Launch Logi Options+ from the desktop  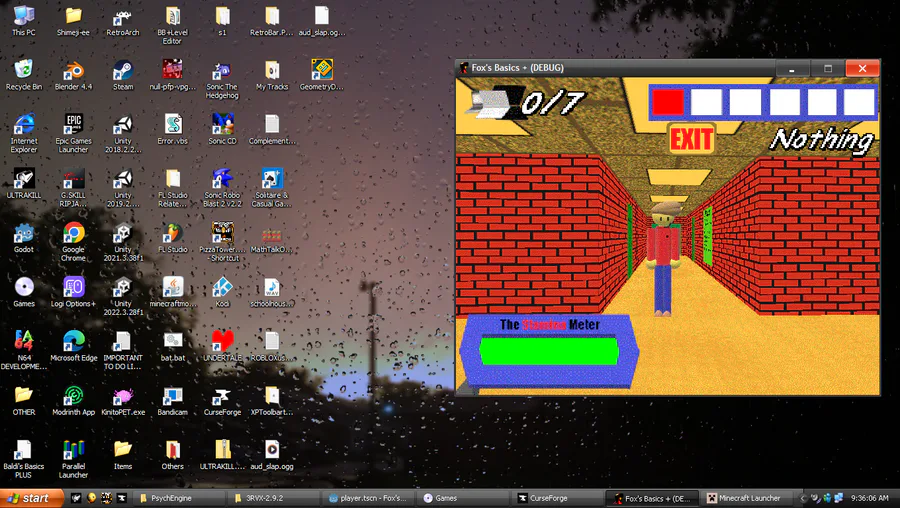pos(73,292)
